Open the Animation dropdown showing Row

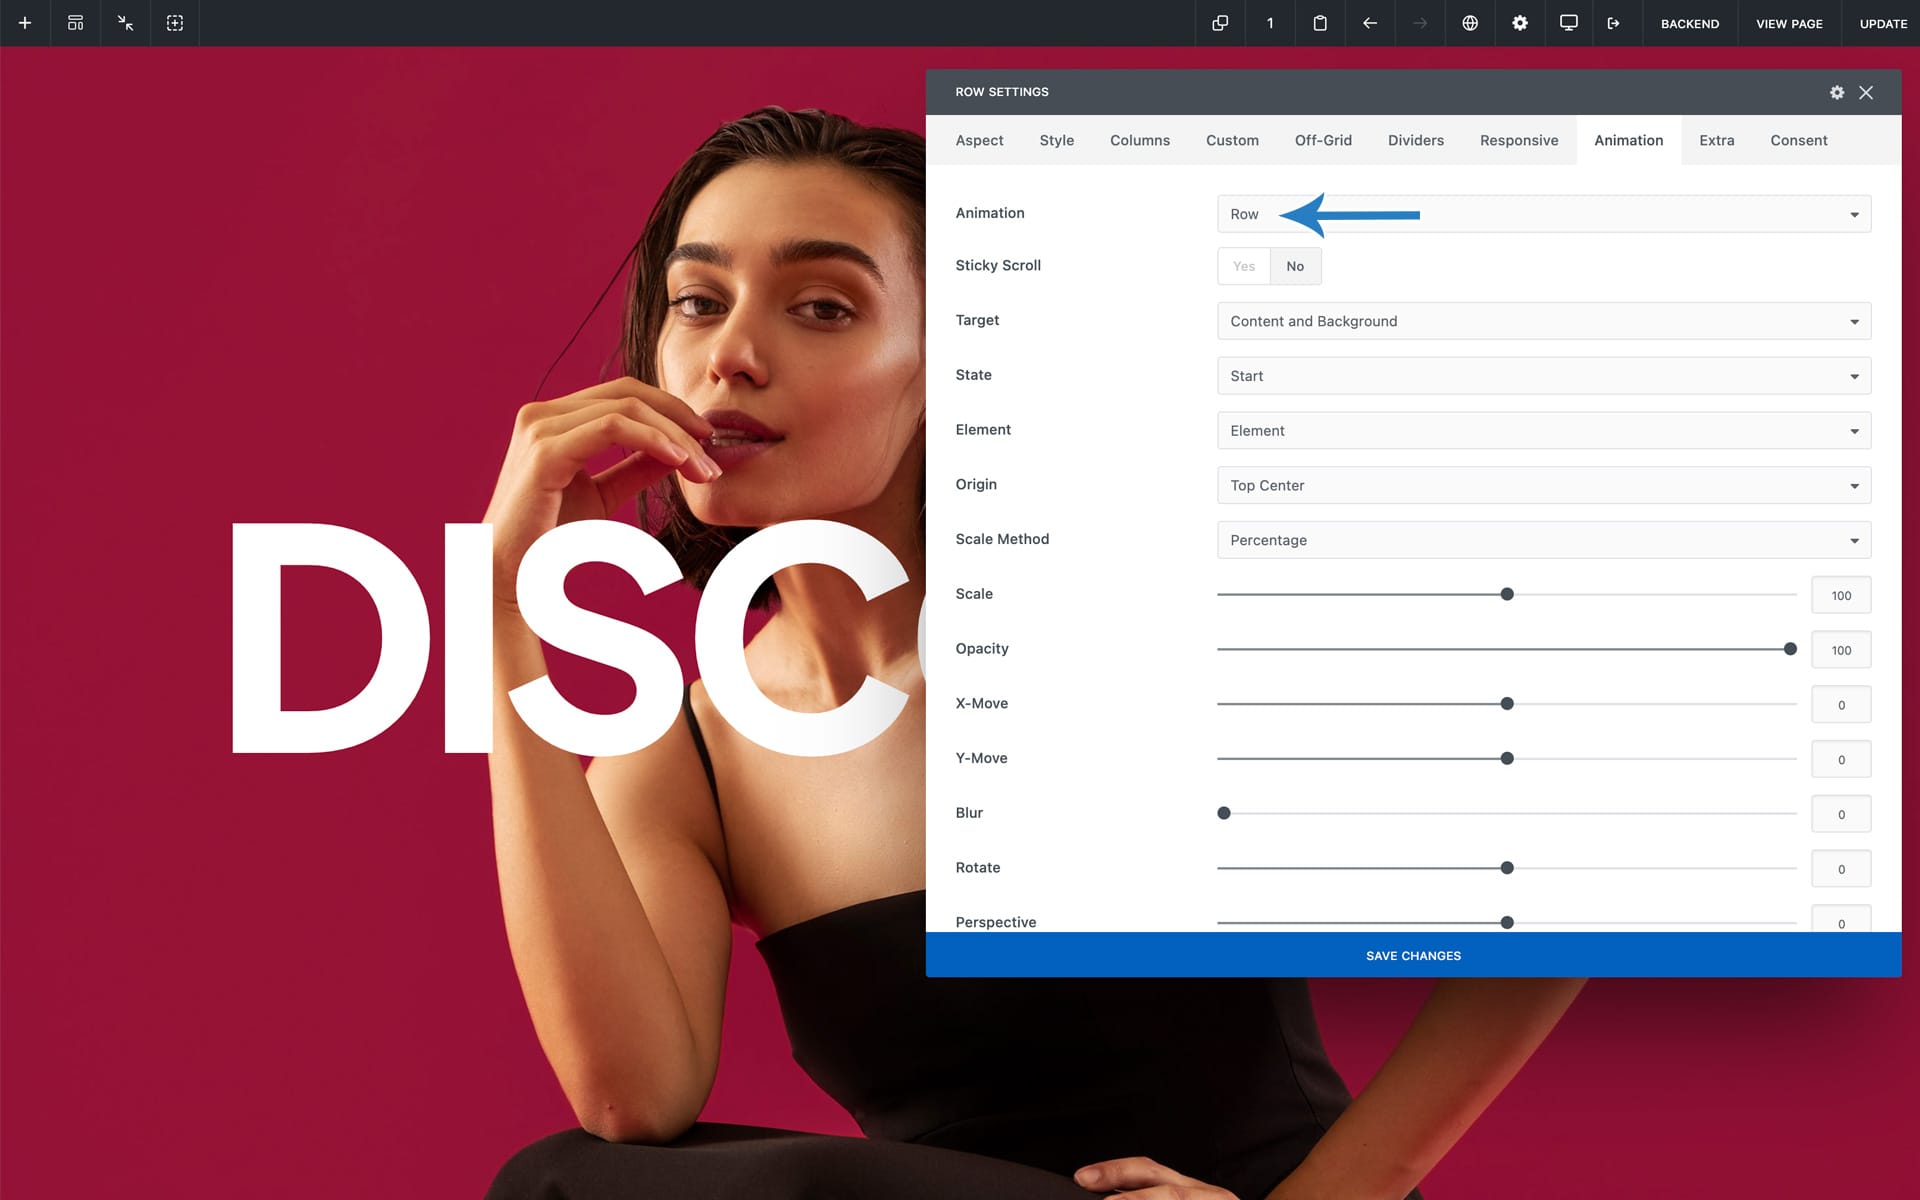pyautogui.click(x=1543, y=214)
